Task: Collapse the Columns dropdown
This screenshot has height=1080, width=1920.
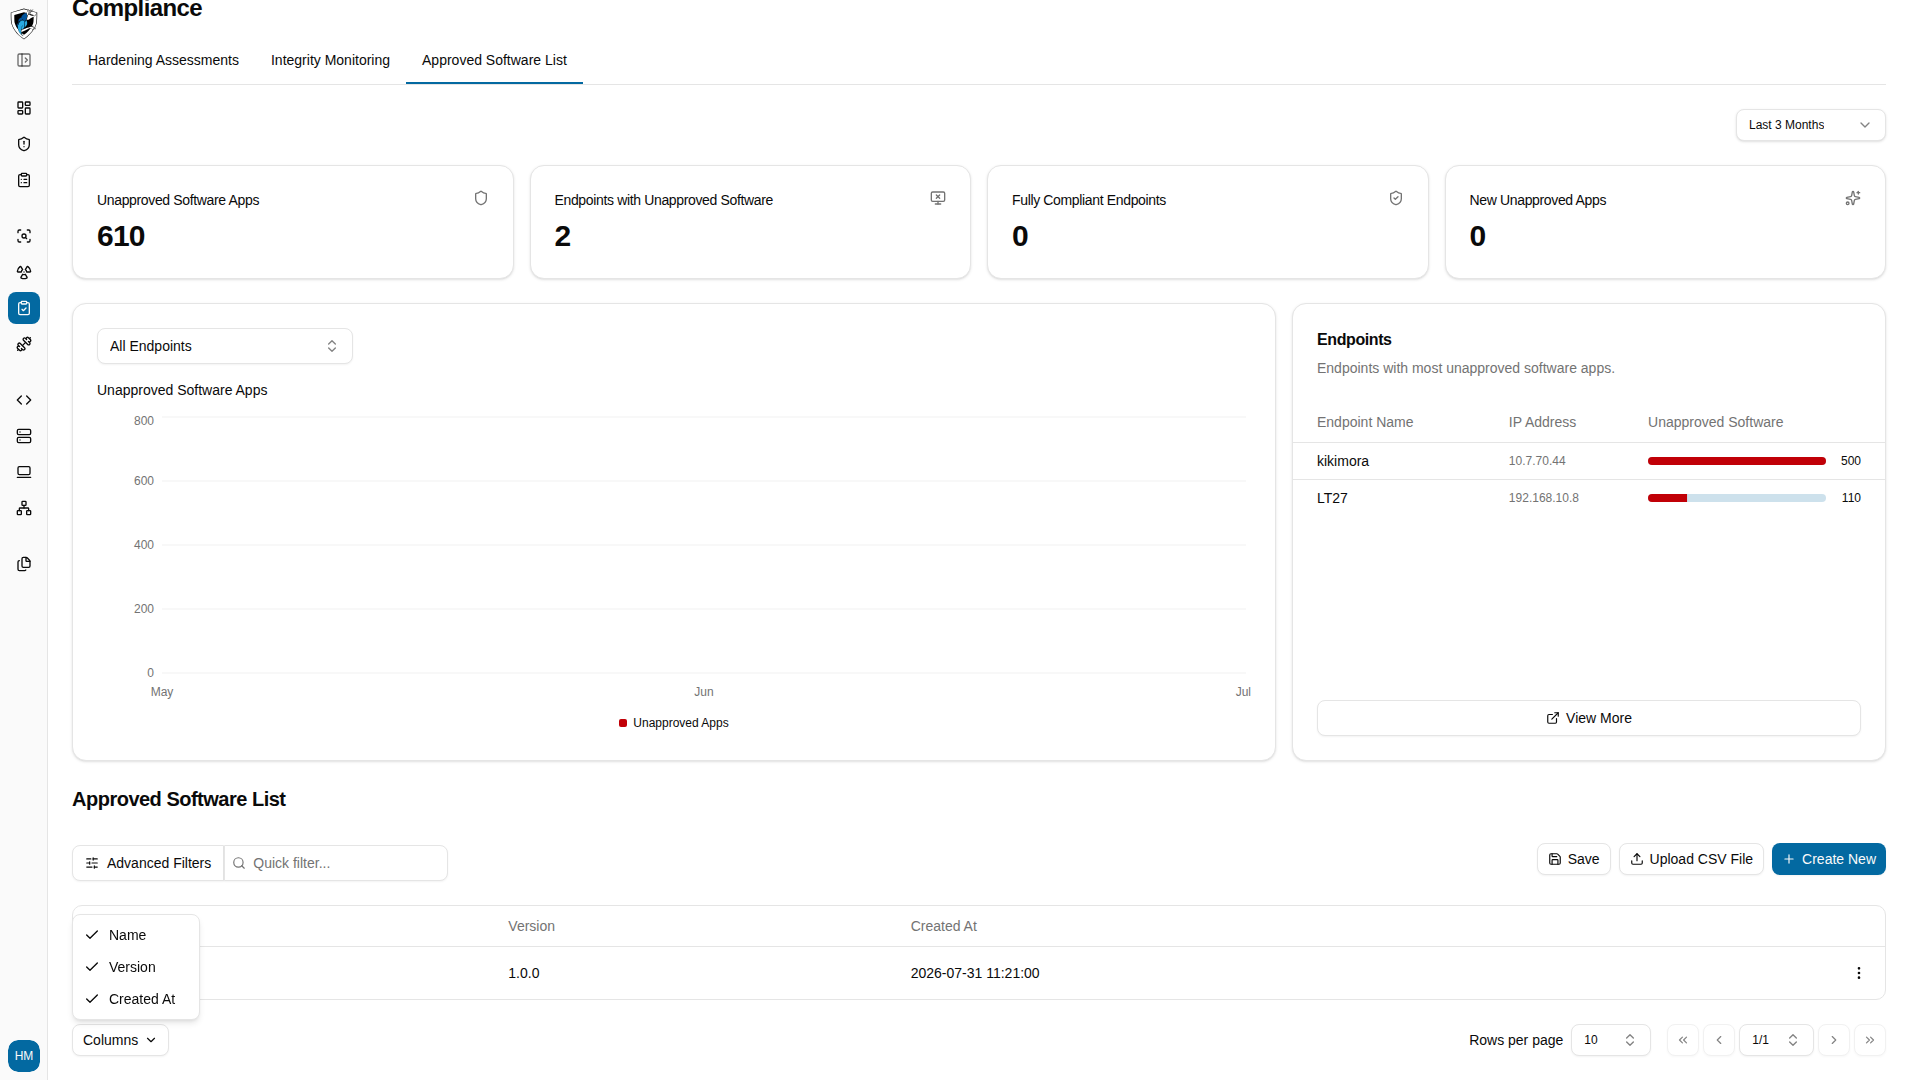Action: pos(120,1040)
